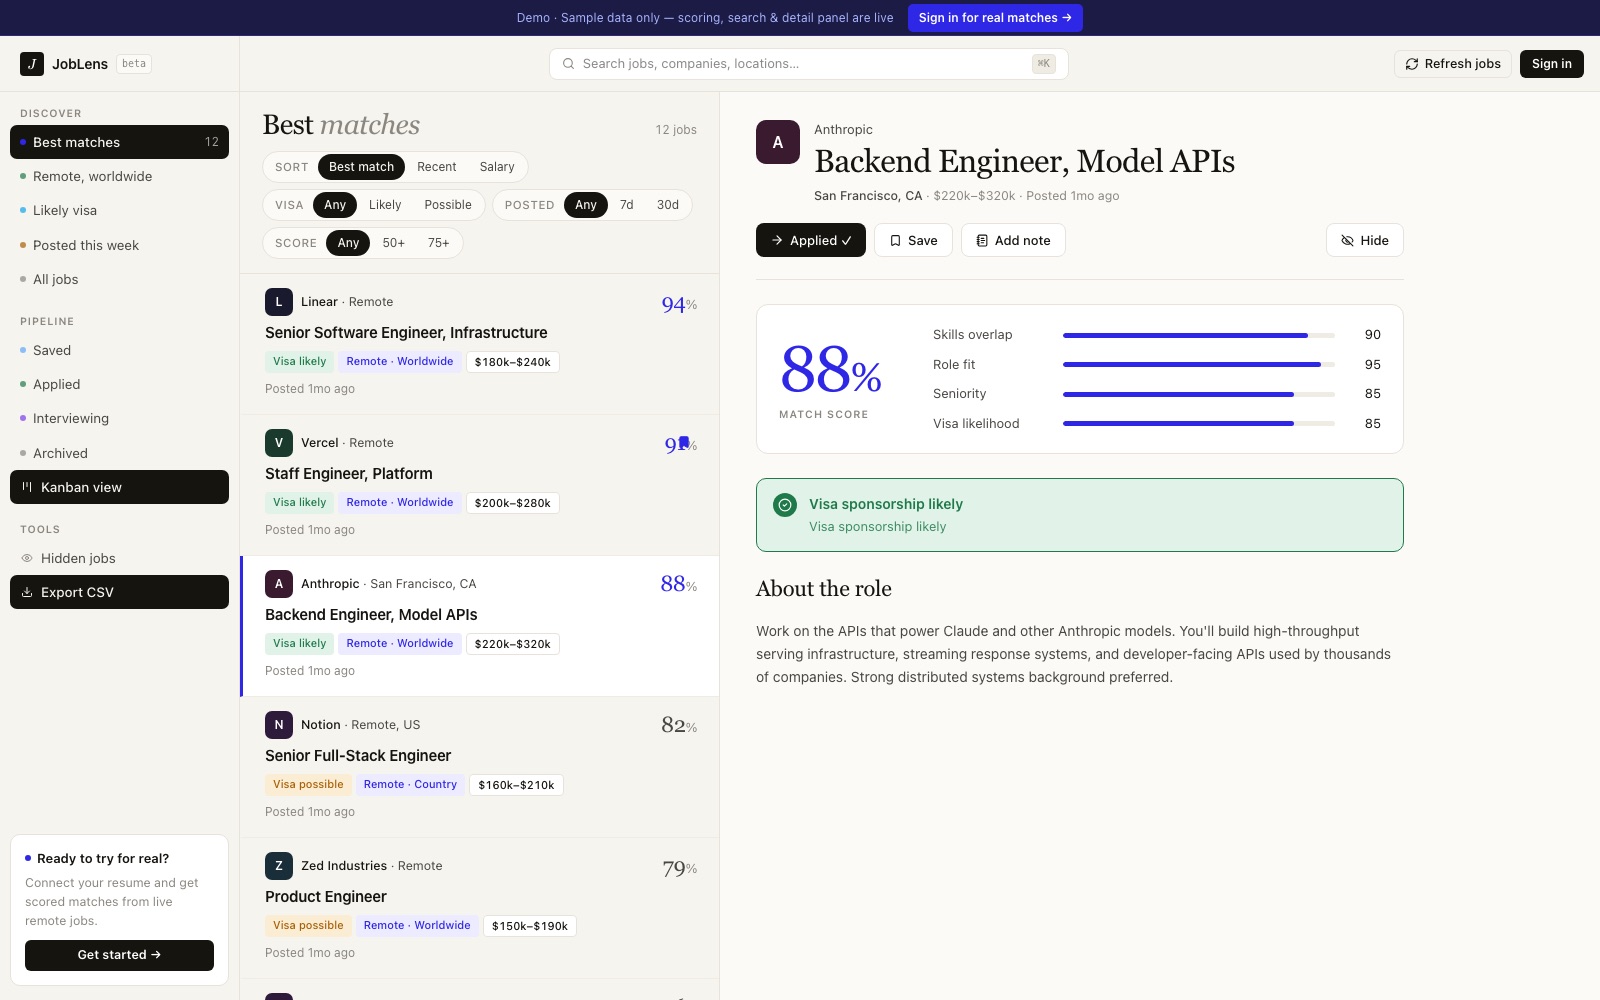Click the Anthropic logo in job list
The height and width of the screenshot is (1000, 1600).
[x=279, y=584]
